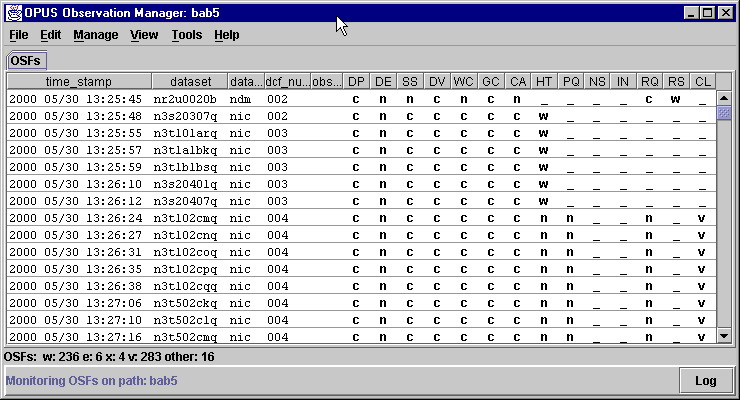
Task: Click the Log button
Action: coord(705,380)
